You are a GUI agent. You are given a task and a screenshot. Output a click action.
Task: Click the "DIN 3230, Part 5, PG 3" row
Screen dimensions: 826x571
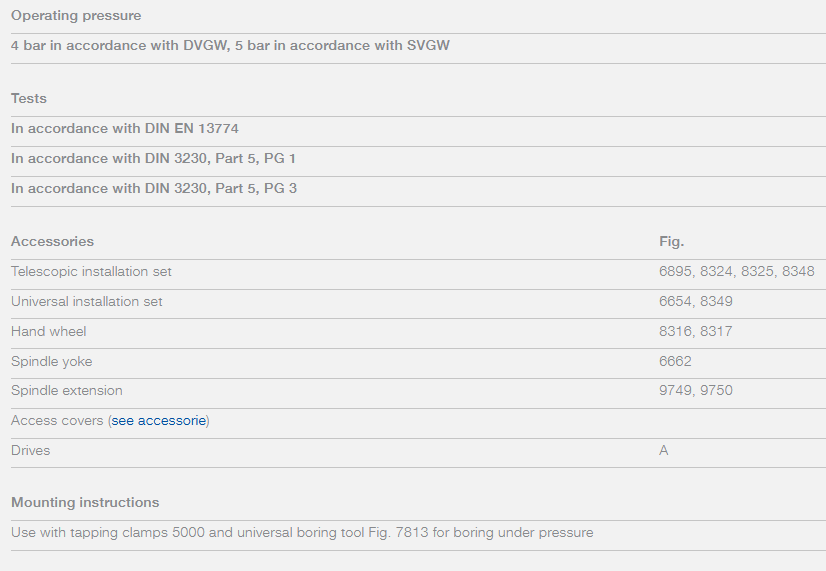pos(153,189)
